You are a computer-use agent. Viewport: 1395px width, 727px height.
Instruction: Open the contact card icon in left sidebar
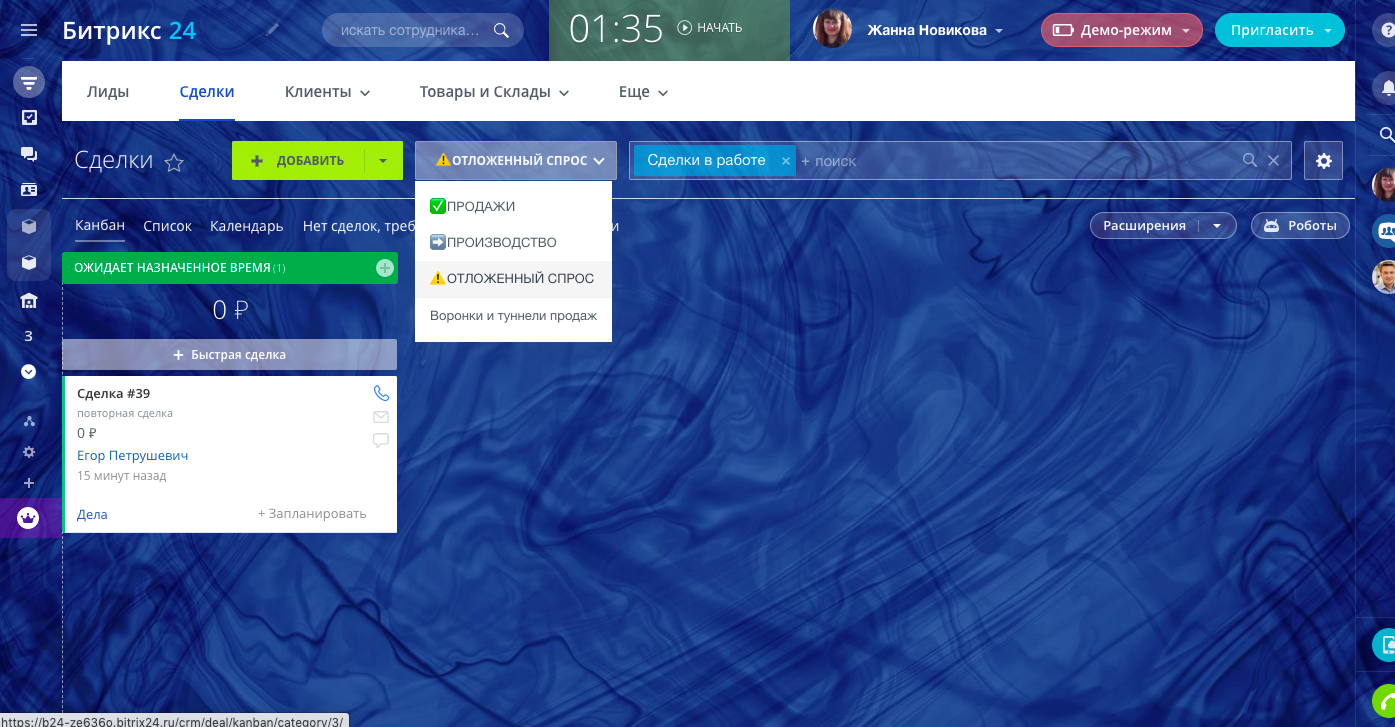point(29,190)
